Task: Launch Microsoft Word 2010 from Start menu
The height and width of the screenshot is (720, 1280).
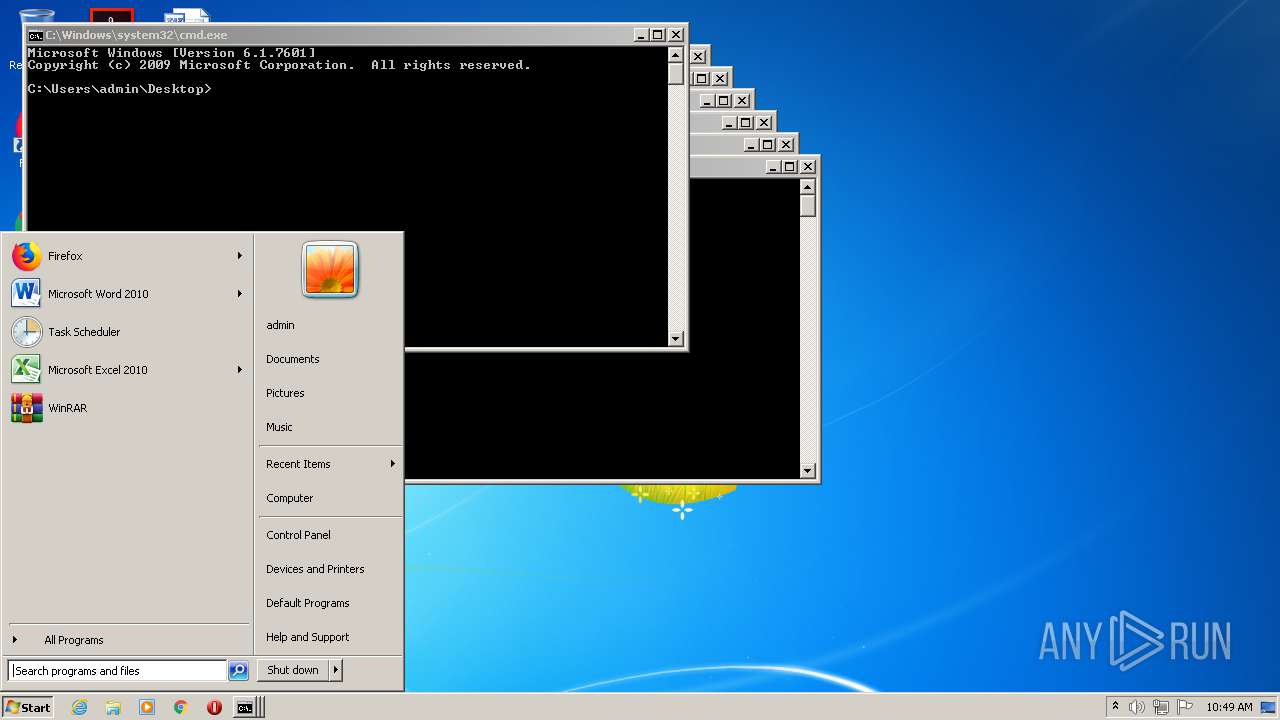Action: coord(128,294)
